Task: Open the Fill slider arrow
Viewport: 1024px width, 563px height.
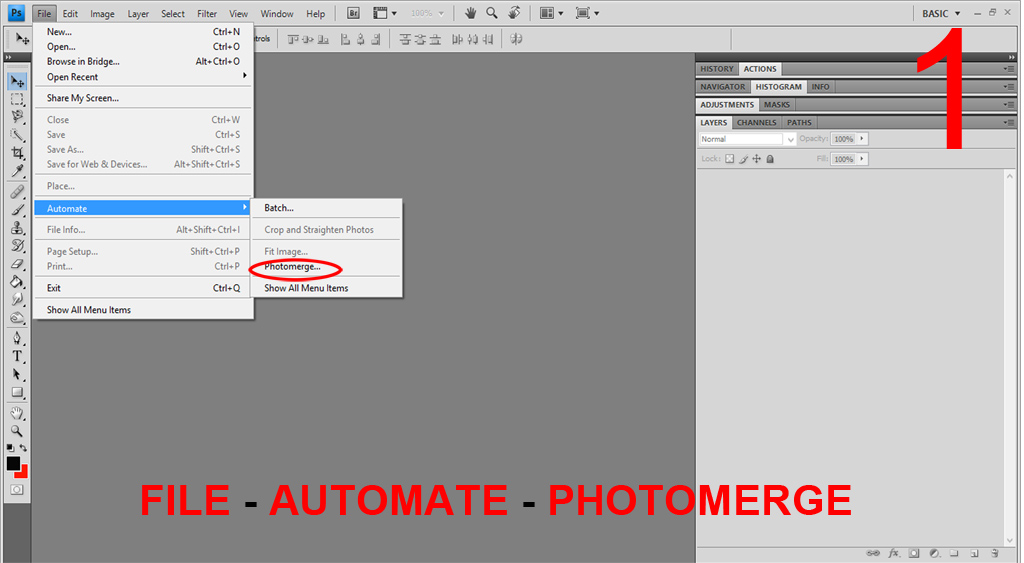Action: [x=862, y=159]
